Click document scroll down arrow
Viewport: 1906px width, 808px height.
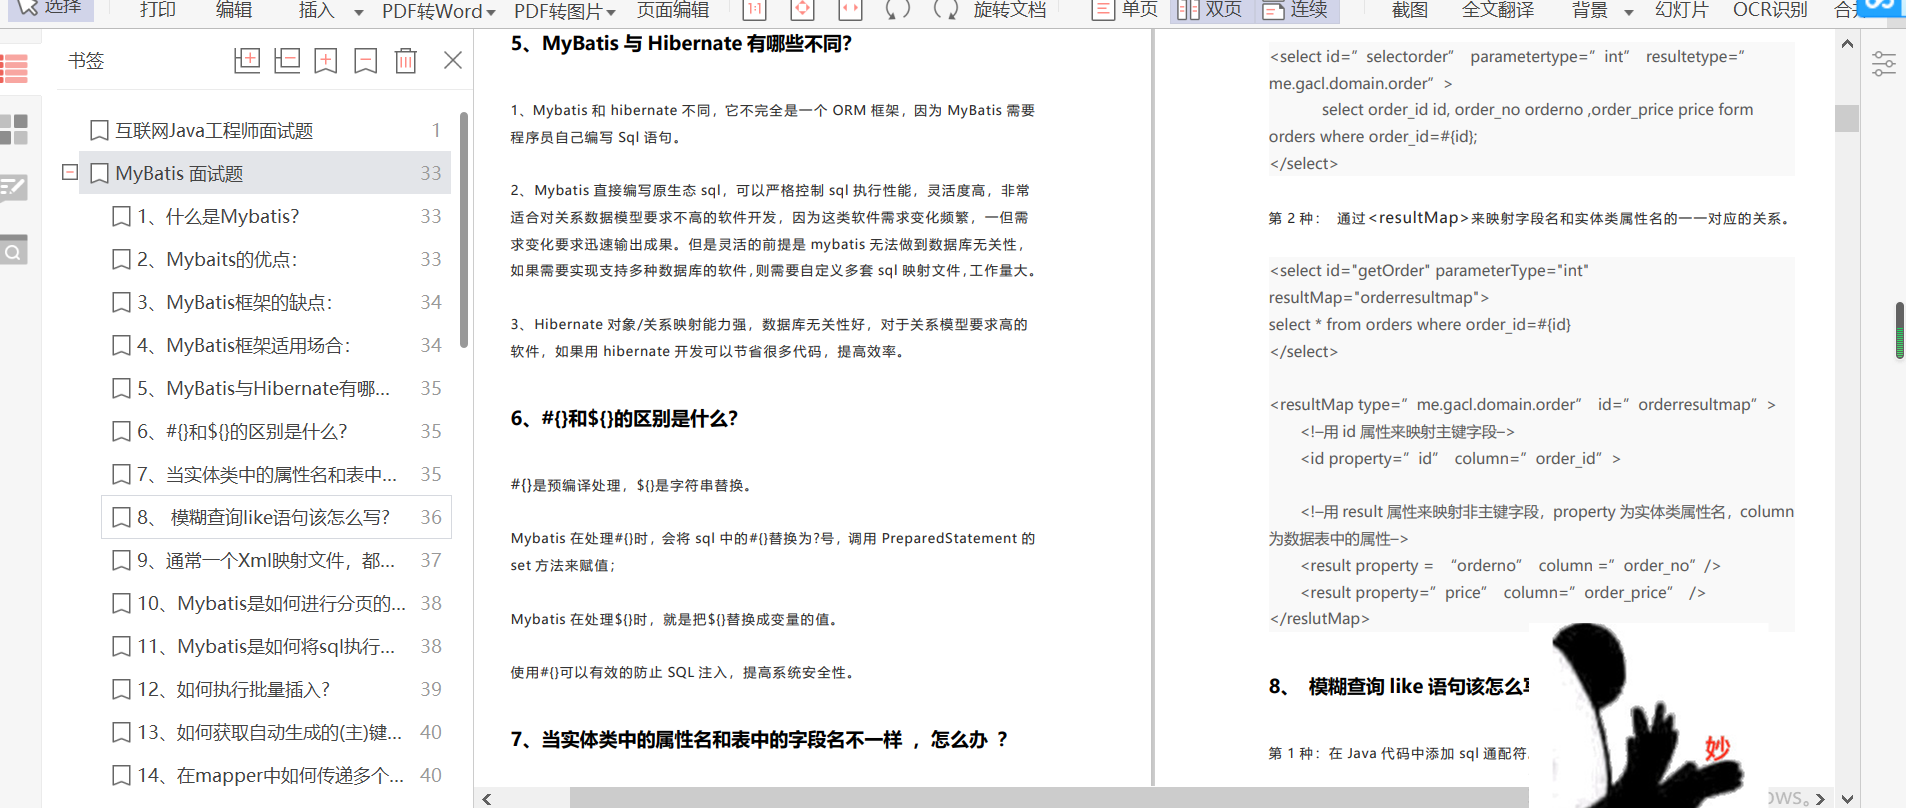pyautogui.click(x=1847, y=798)
